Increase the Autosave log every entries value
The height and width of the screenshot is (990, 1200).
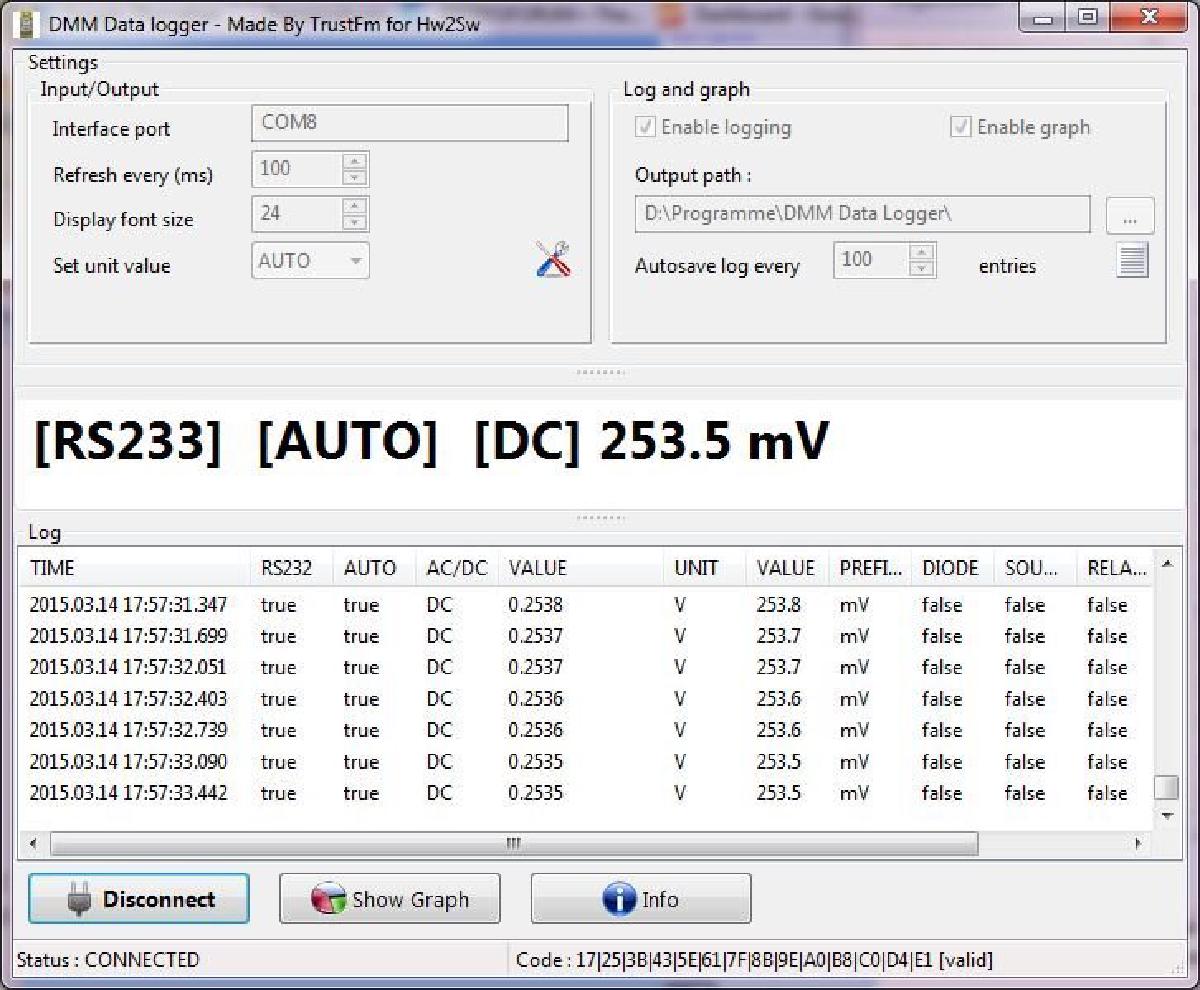922,252
